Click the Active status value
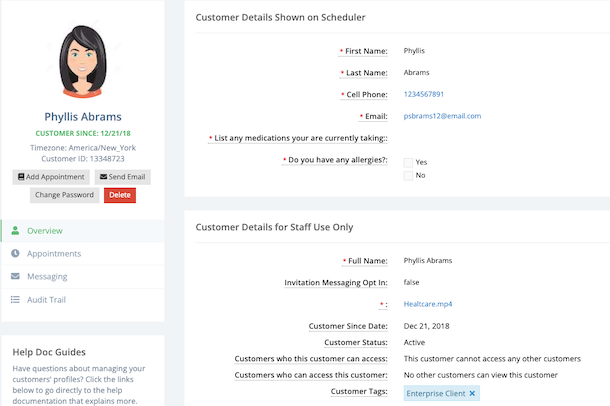The image size is (610, 406). [x=414, y=343]
